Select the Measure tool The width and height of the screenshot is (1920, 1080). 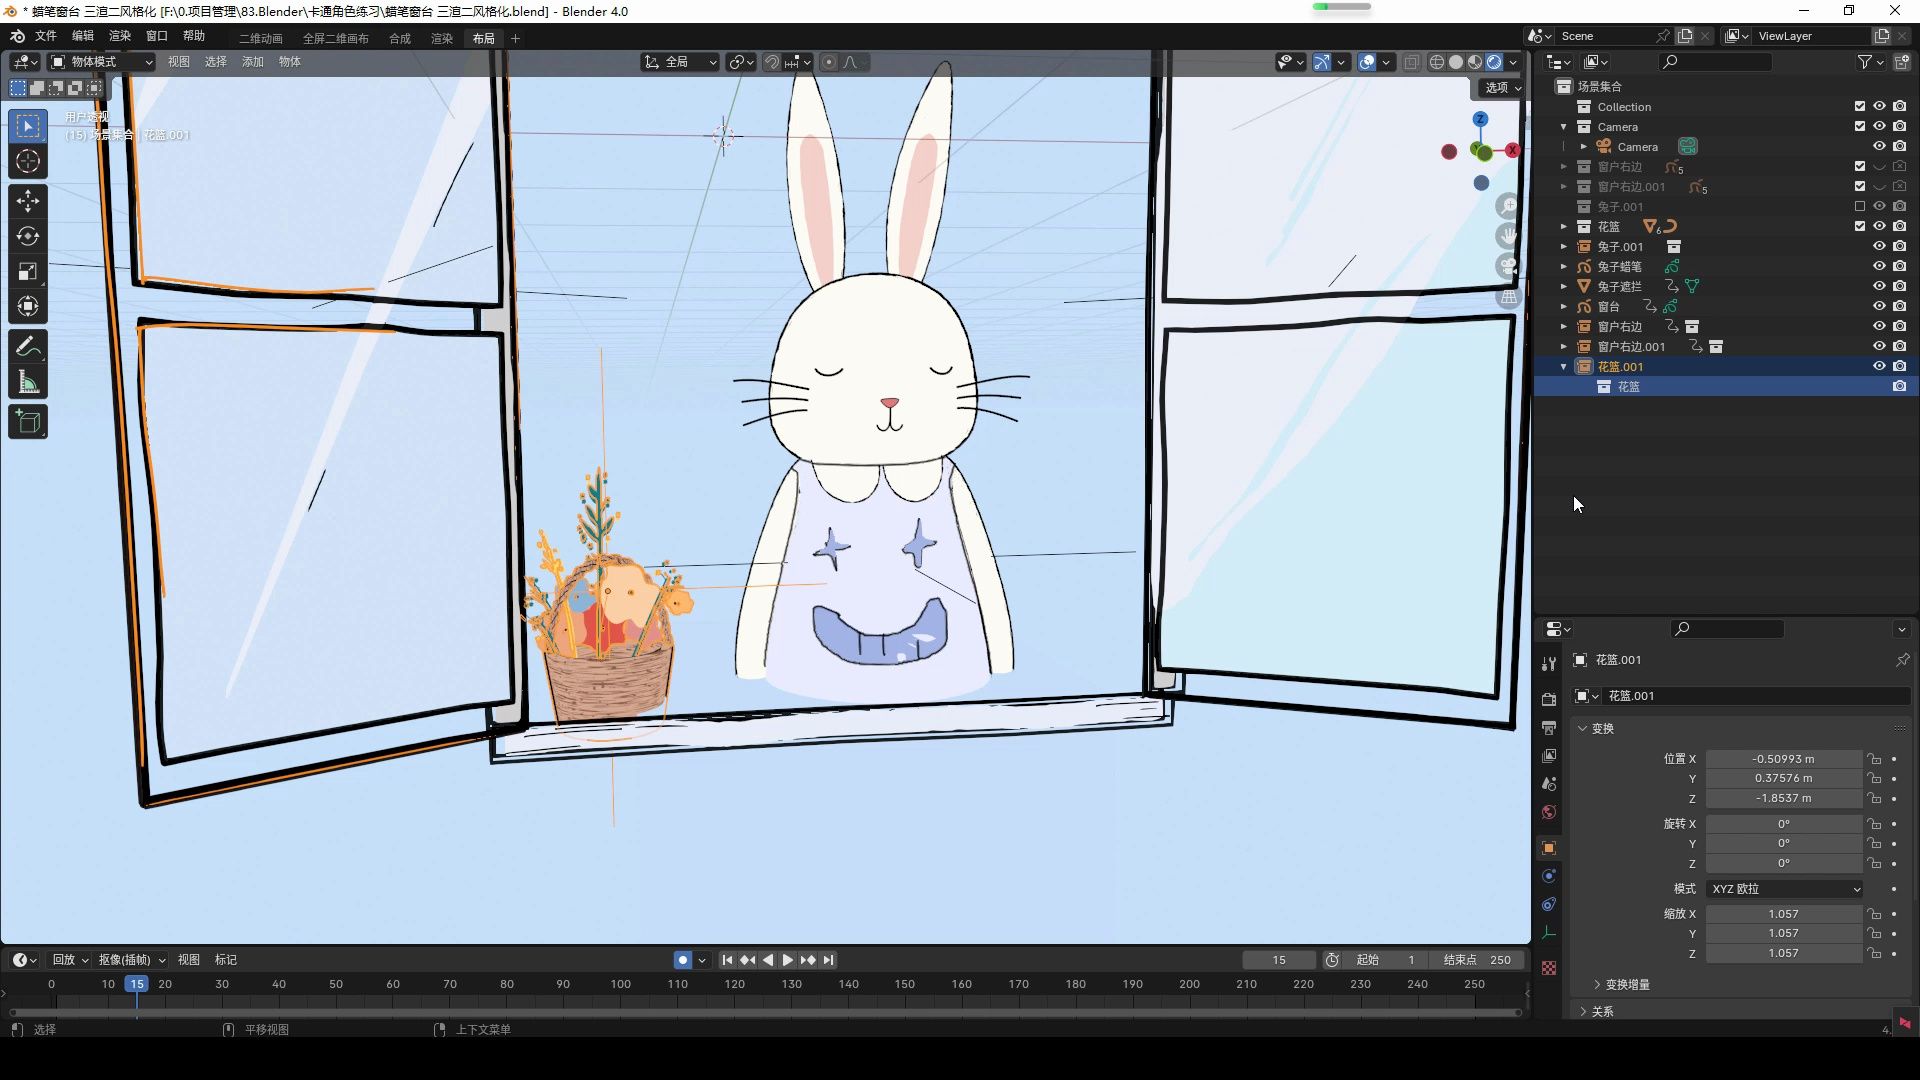click(x=27, y=381)
